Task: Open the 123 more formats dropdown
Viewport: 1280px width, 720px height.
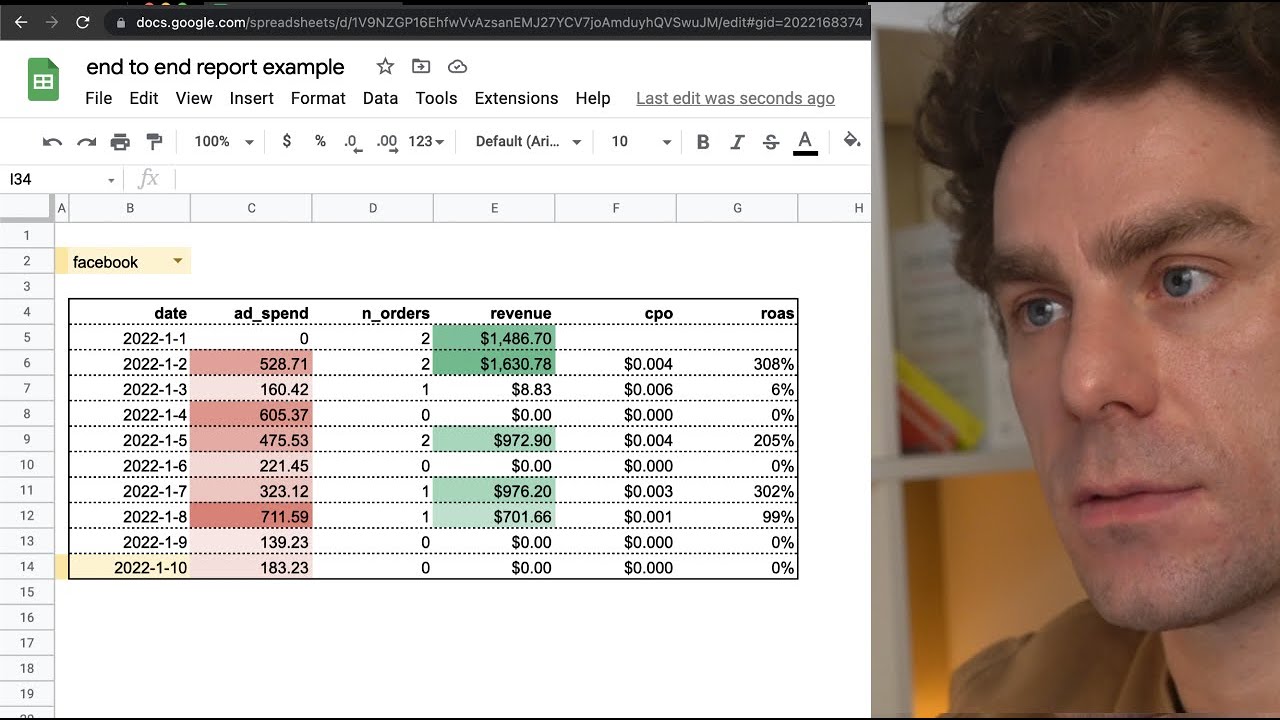Action: pos(426,142)
